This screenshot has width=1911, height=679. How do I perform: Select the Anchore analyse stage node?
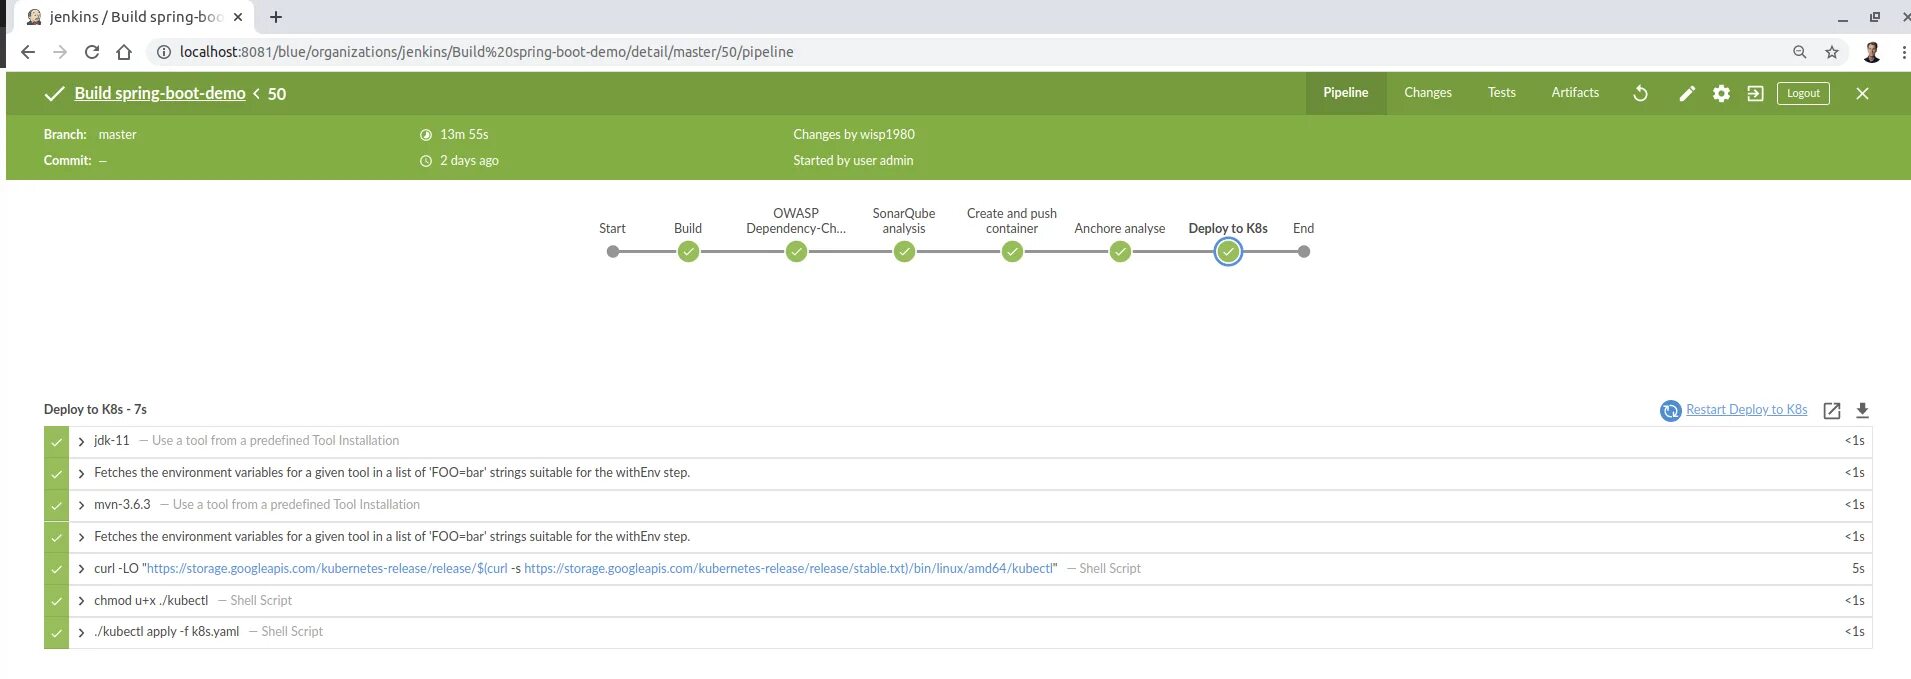click(x=1120, y=252)
